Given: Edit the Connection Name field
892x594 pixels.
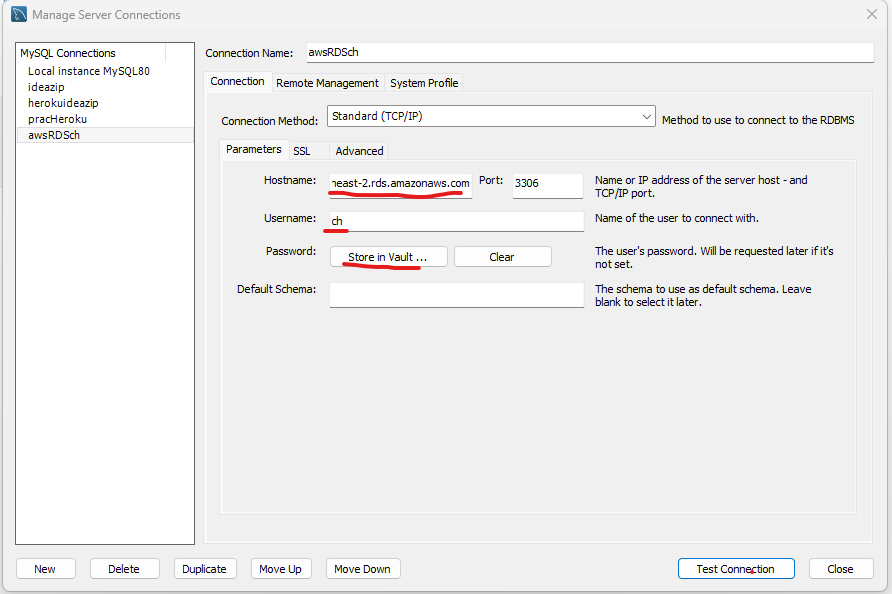Looking at the screenshot, I should 590,52.
